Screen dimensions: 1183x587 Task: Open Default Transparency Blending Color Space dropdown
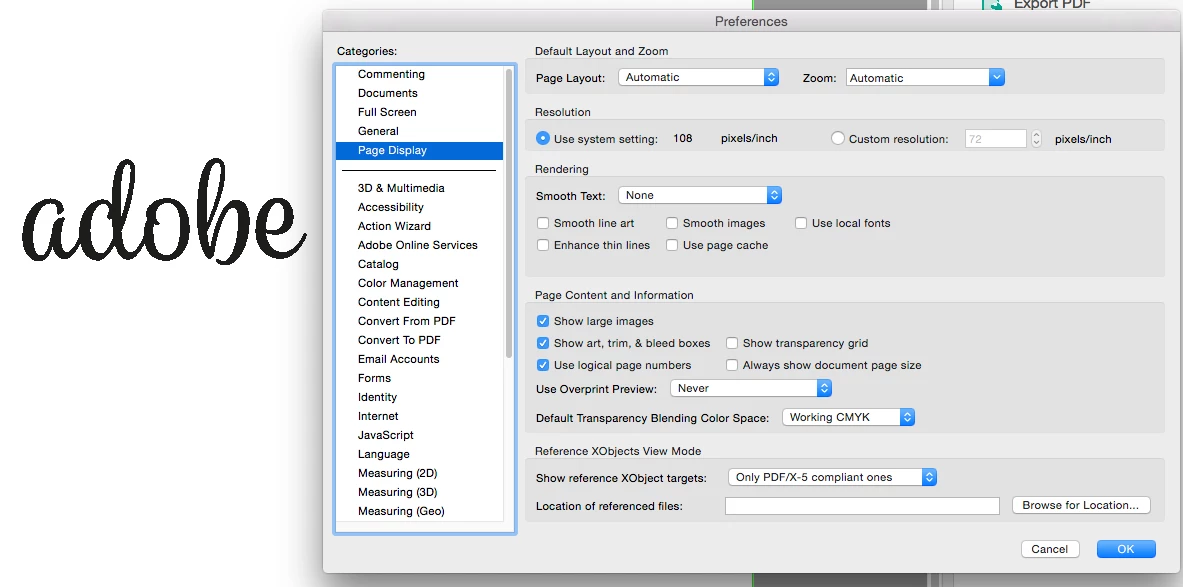point(849,416)
